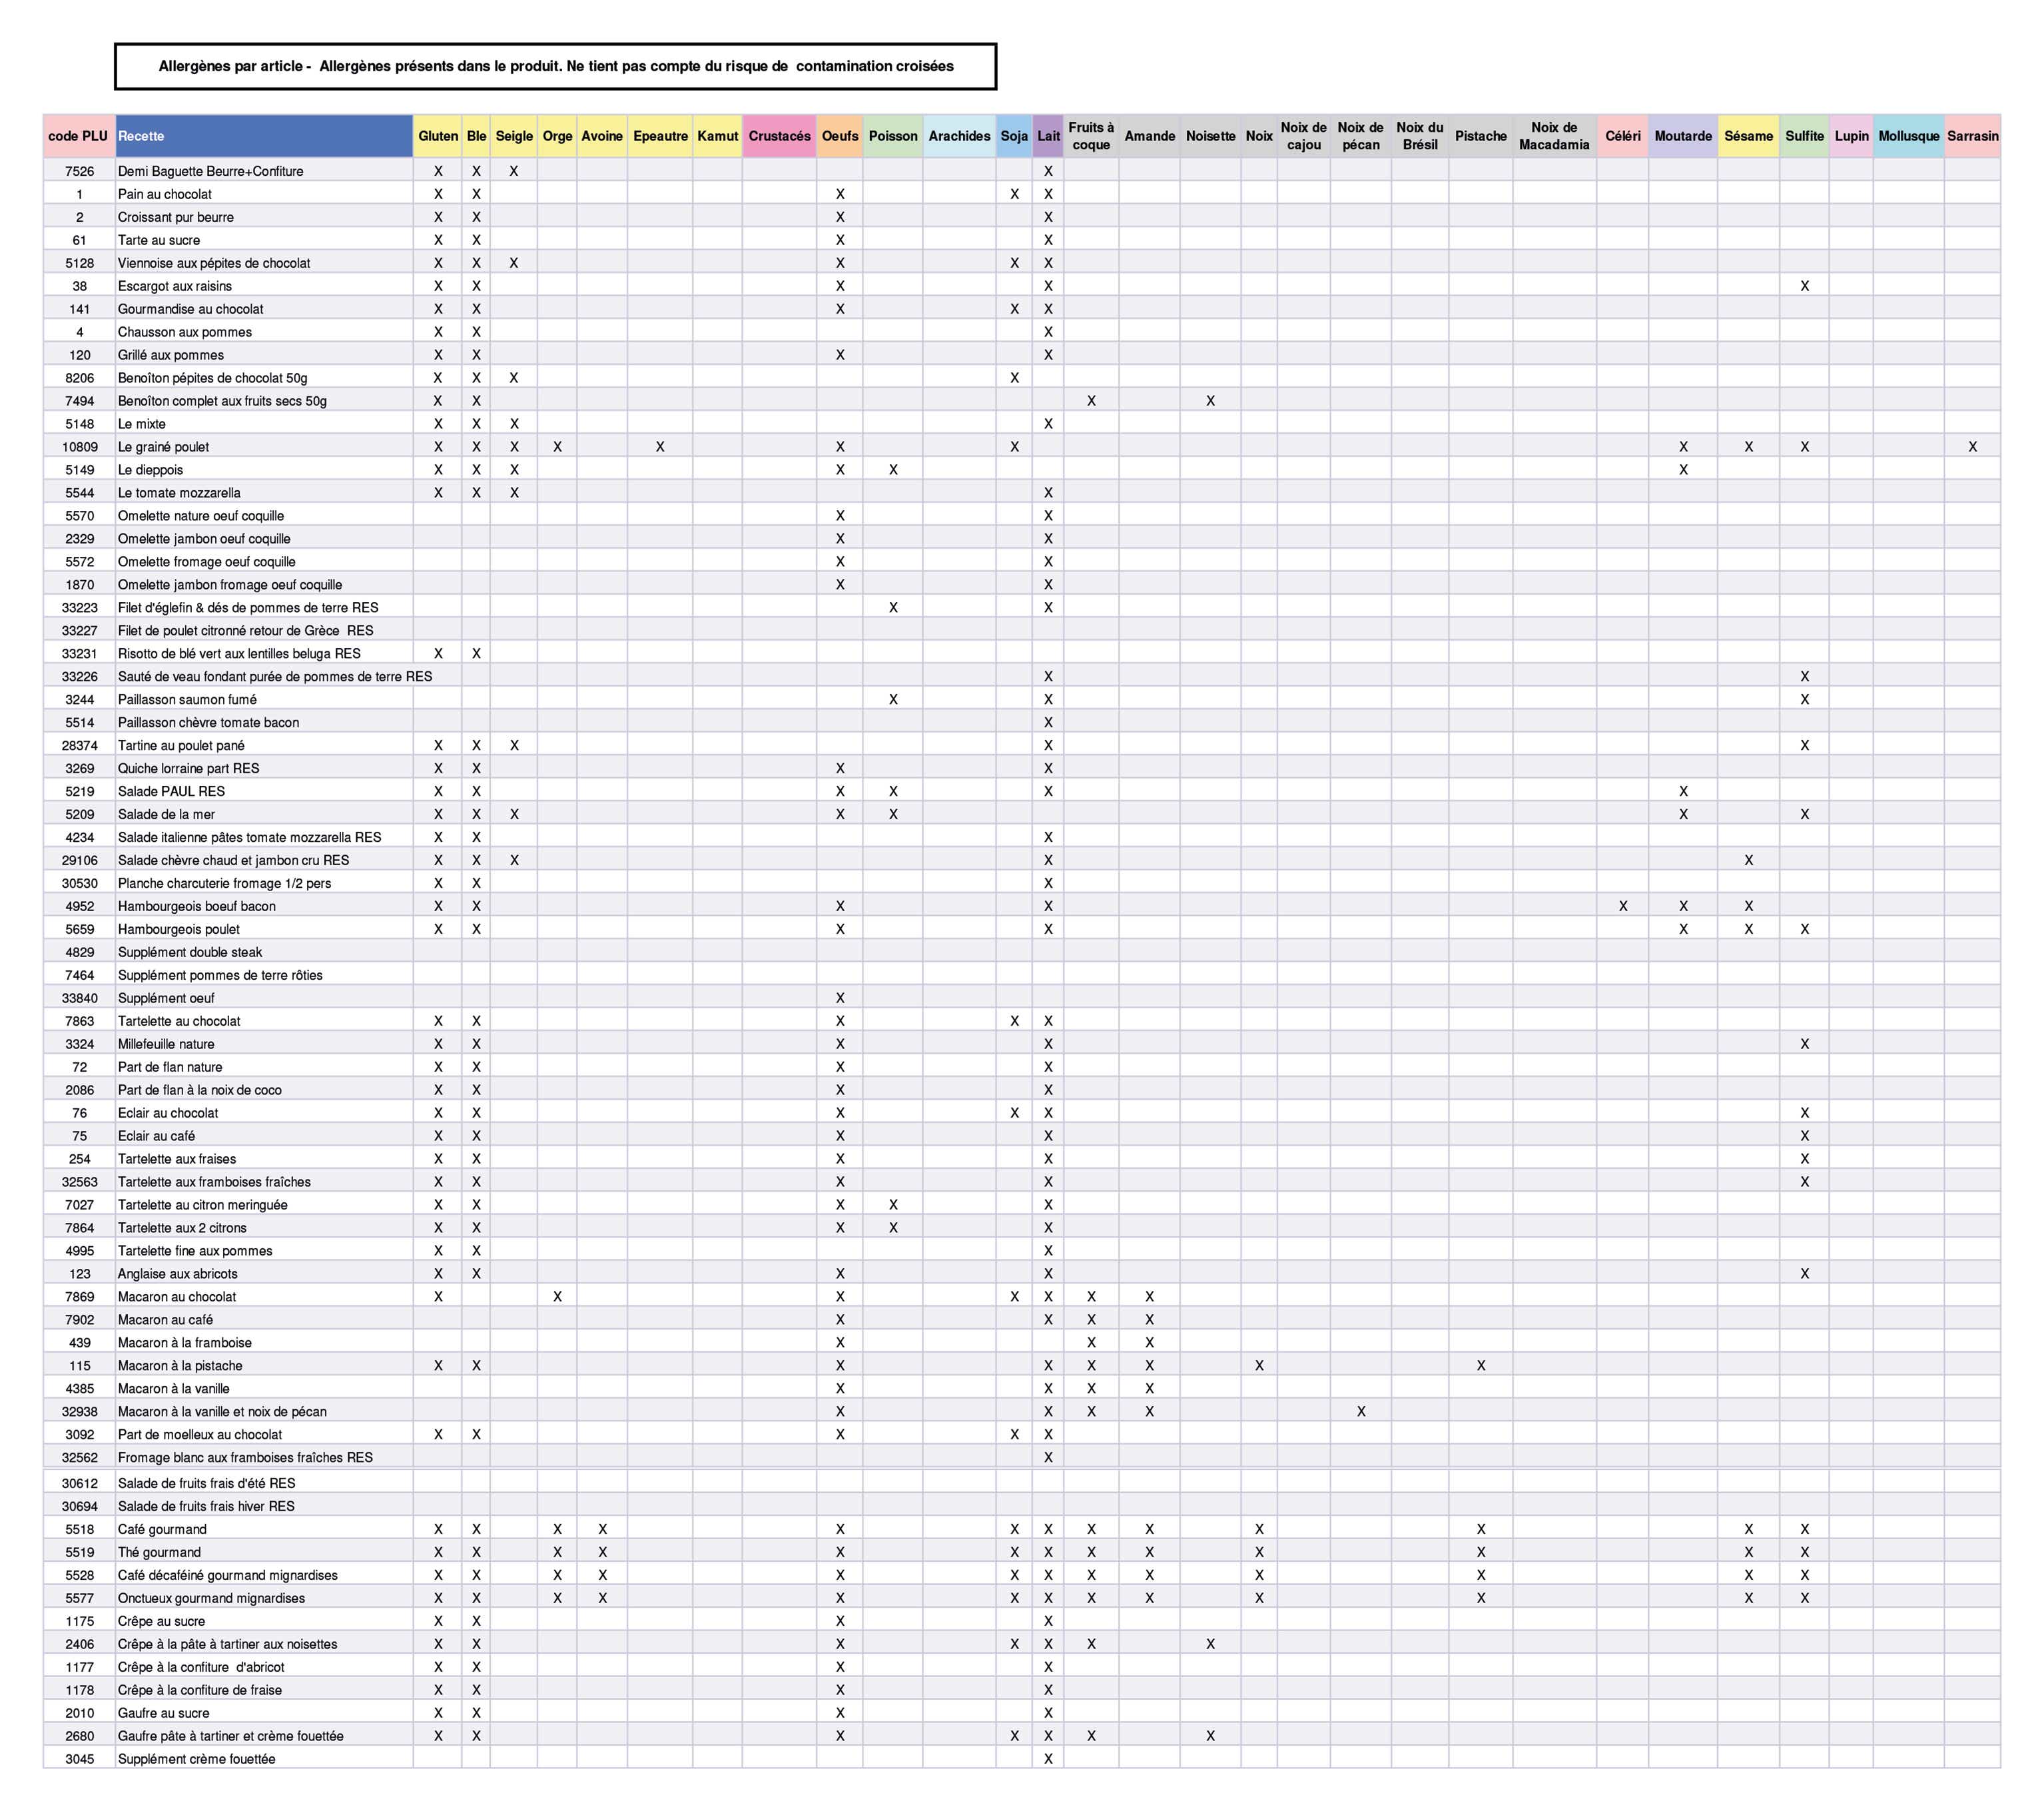Image resolution: width=2044 pixels, height=1811 pixels.
Task: Click the 'Poisson' column header
Action: coord(893,136)
